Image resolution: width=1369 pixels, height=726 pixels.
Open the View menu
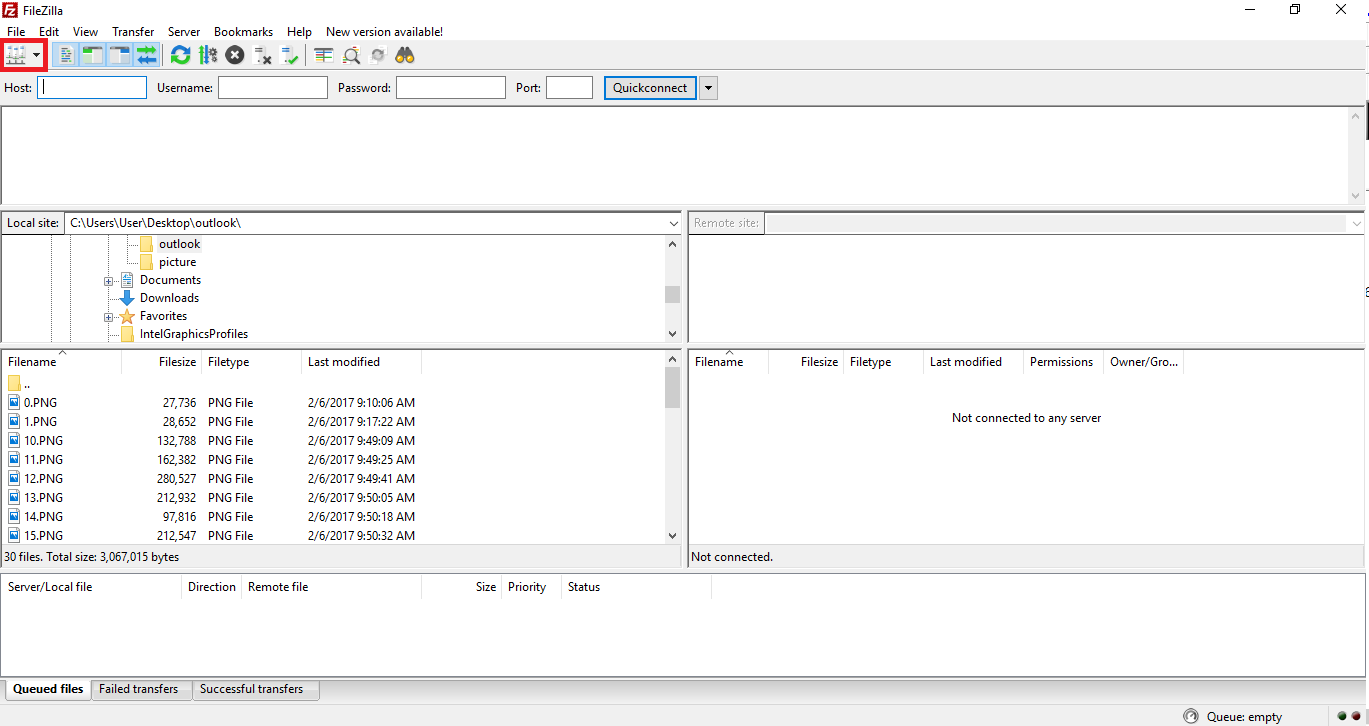(85, 32)
